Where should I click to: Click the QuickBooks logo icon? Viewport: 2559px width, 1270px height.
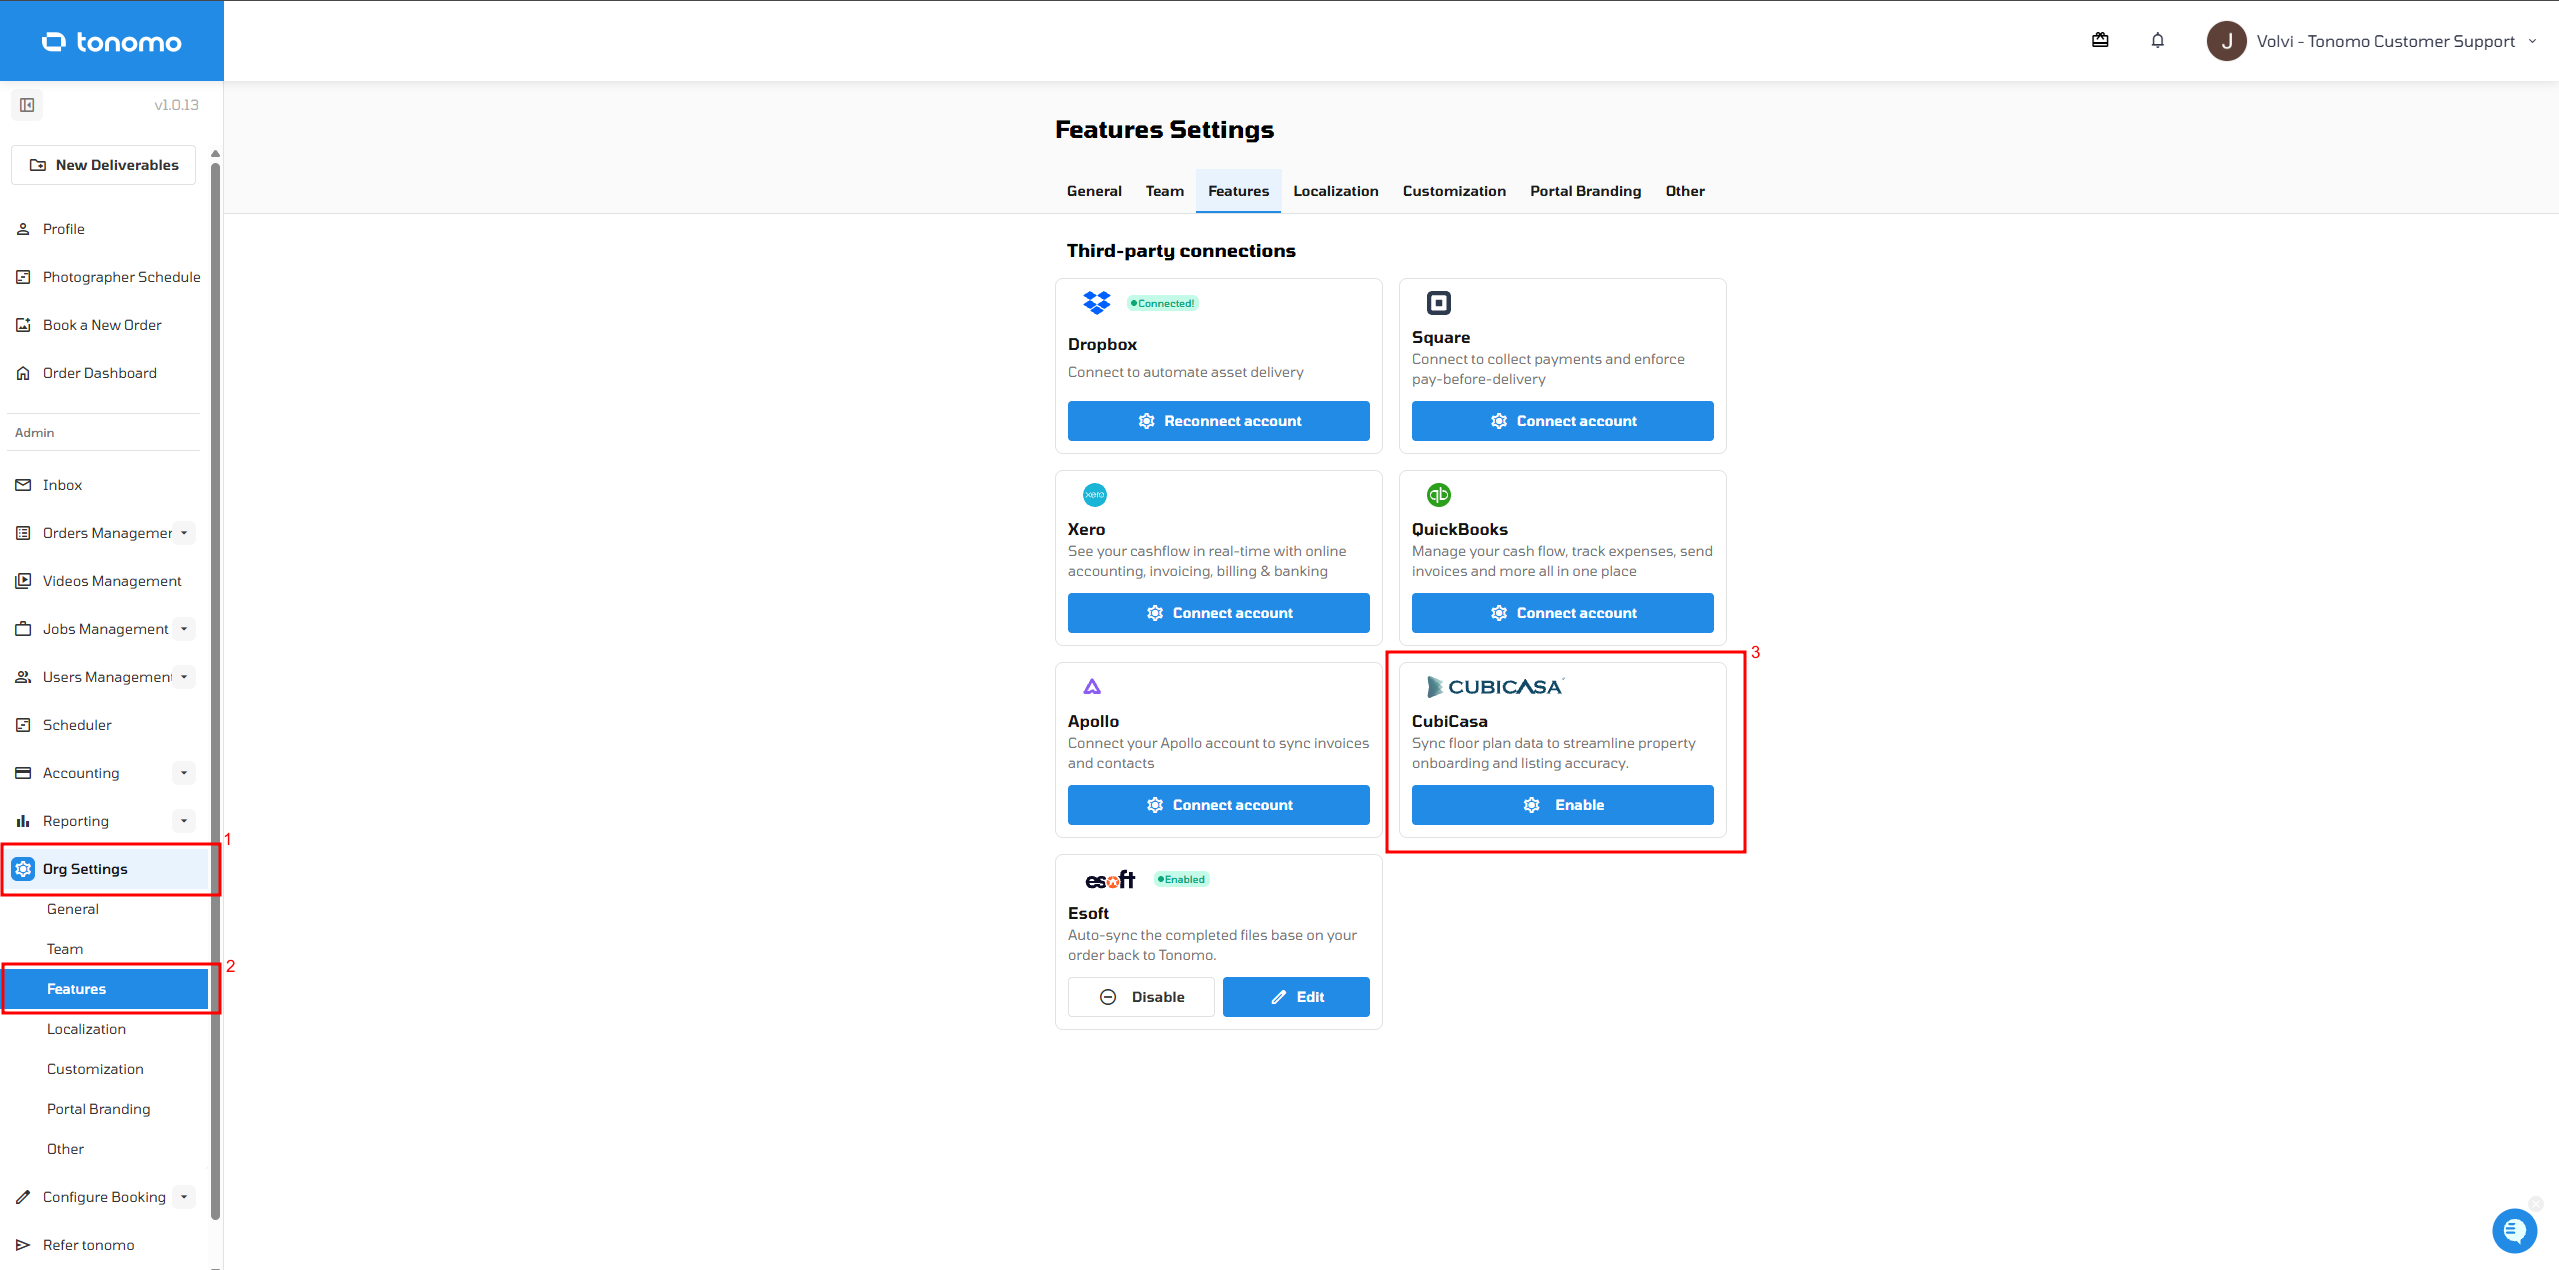(1438, 495)
